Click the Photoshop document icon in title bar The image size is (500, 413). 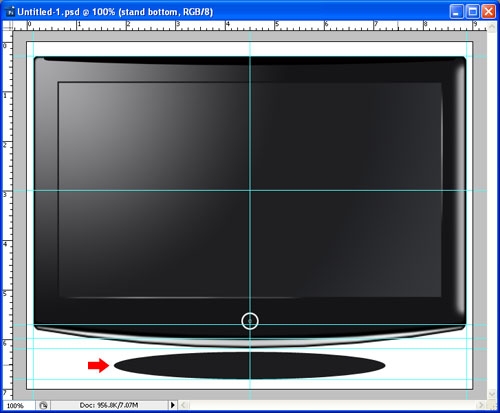click(x=10, y=12)
